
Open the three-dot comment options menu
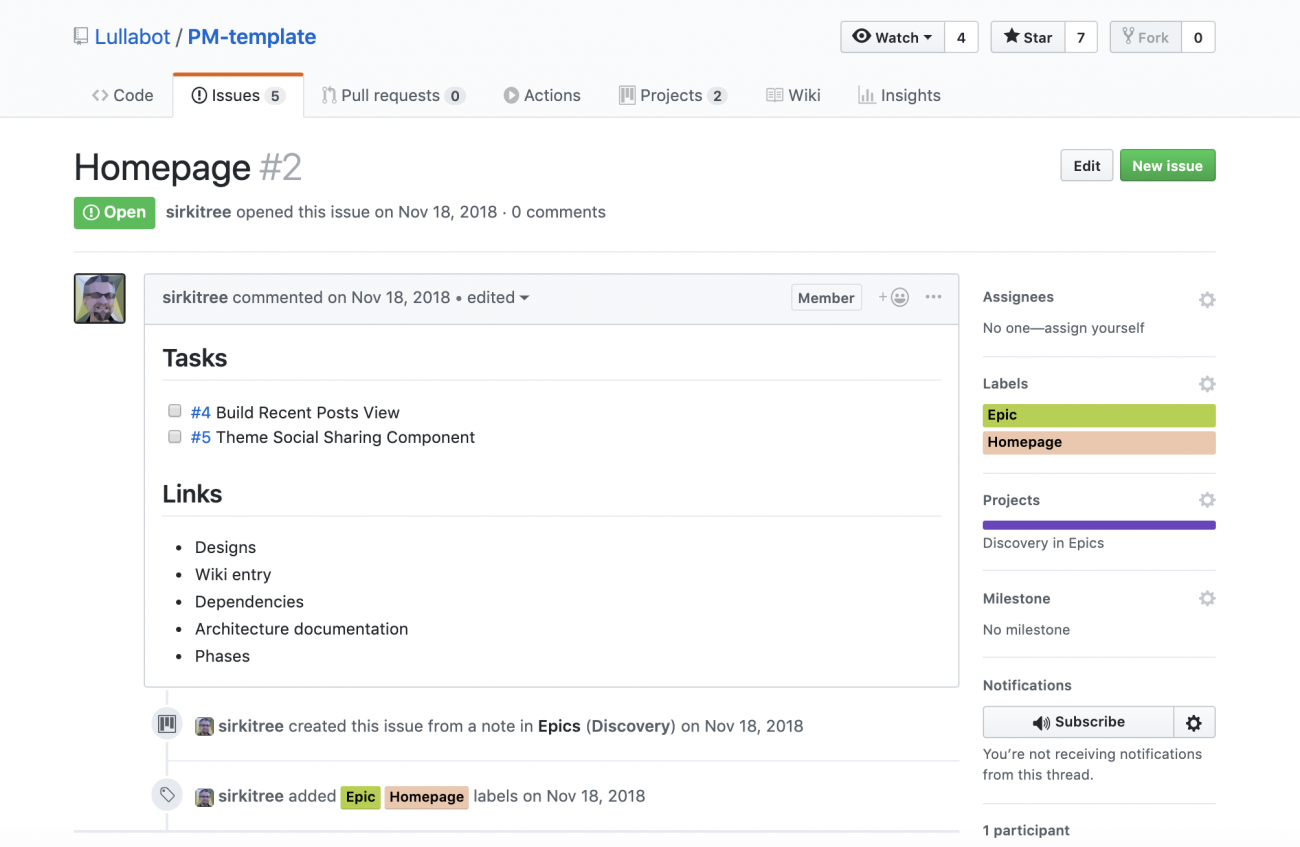933,297
